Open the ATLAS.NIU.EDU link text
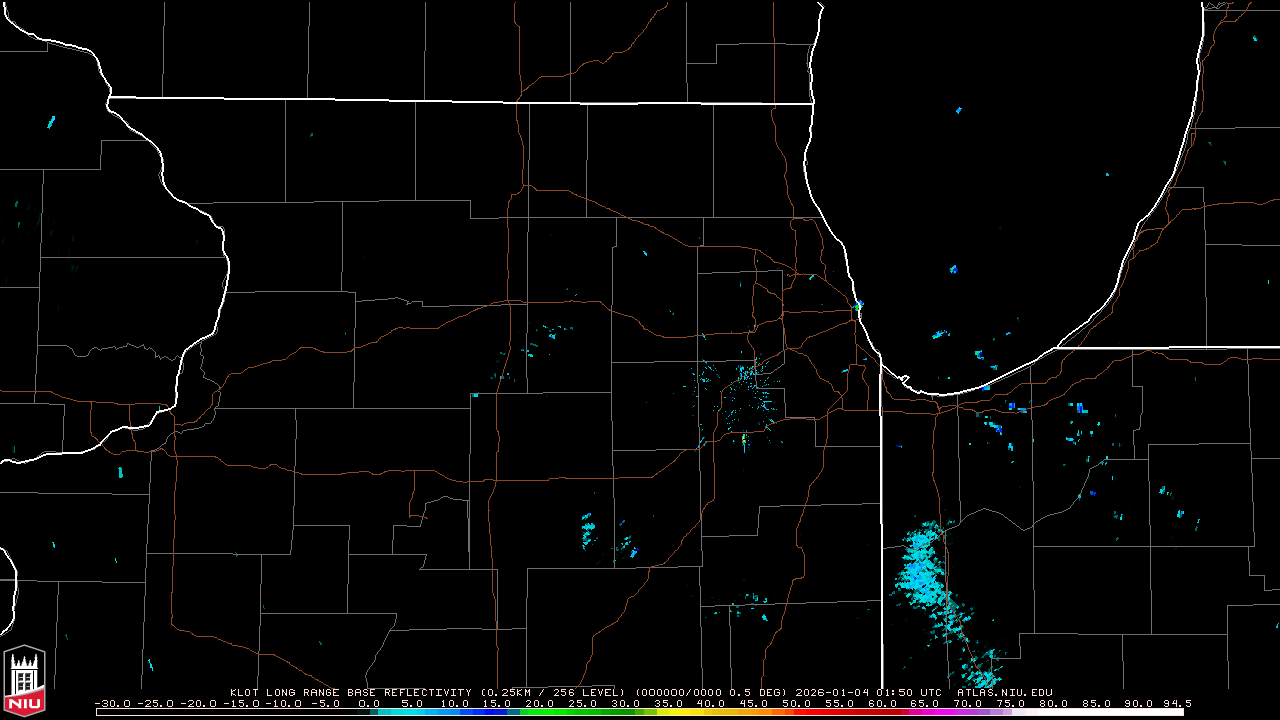Viewport: 1280px width, 720px height. point(1004,692)
